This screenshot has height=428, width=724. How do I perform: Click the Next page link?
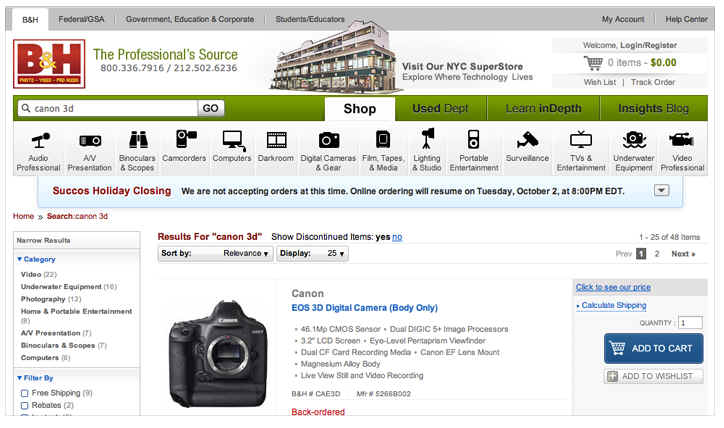683,253
